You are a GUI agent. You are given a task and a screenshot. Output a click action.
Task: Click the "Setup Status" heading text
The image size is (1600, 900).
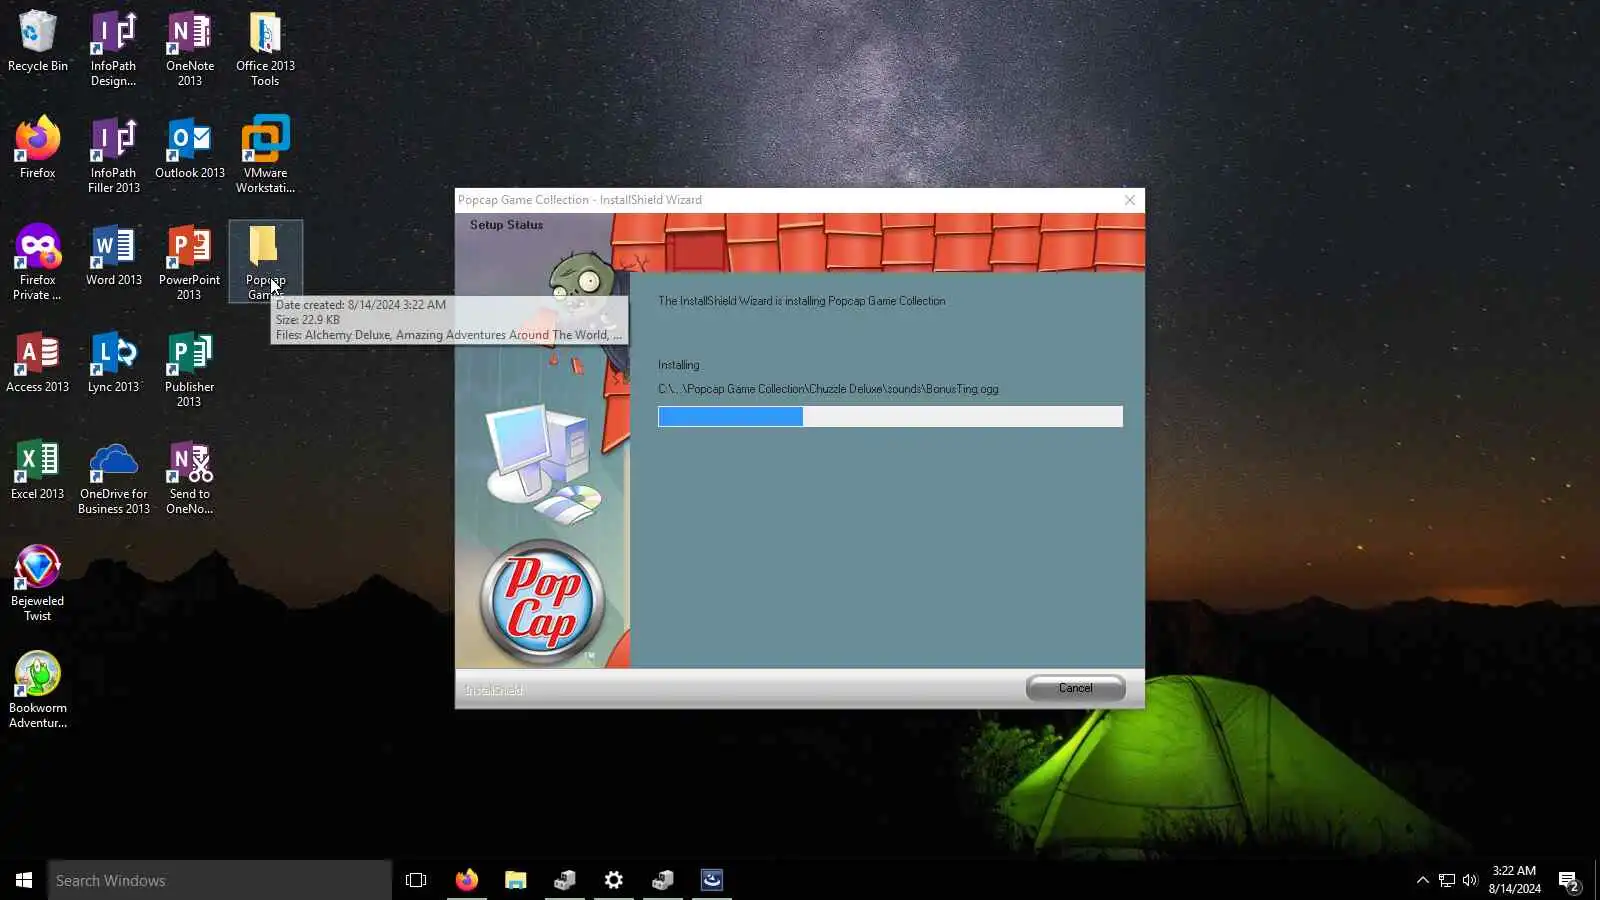point(506,225)
